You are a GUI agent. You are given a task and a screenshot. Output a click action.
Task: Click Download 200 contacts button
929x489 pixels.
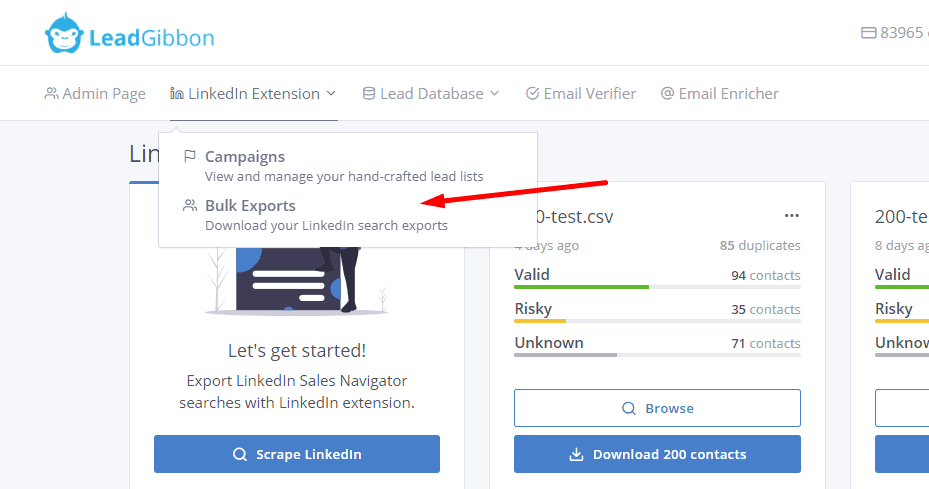click(657, 454)
